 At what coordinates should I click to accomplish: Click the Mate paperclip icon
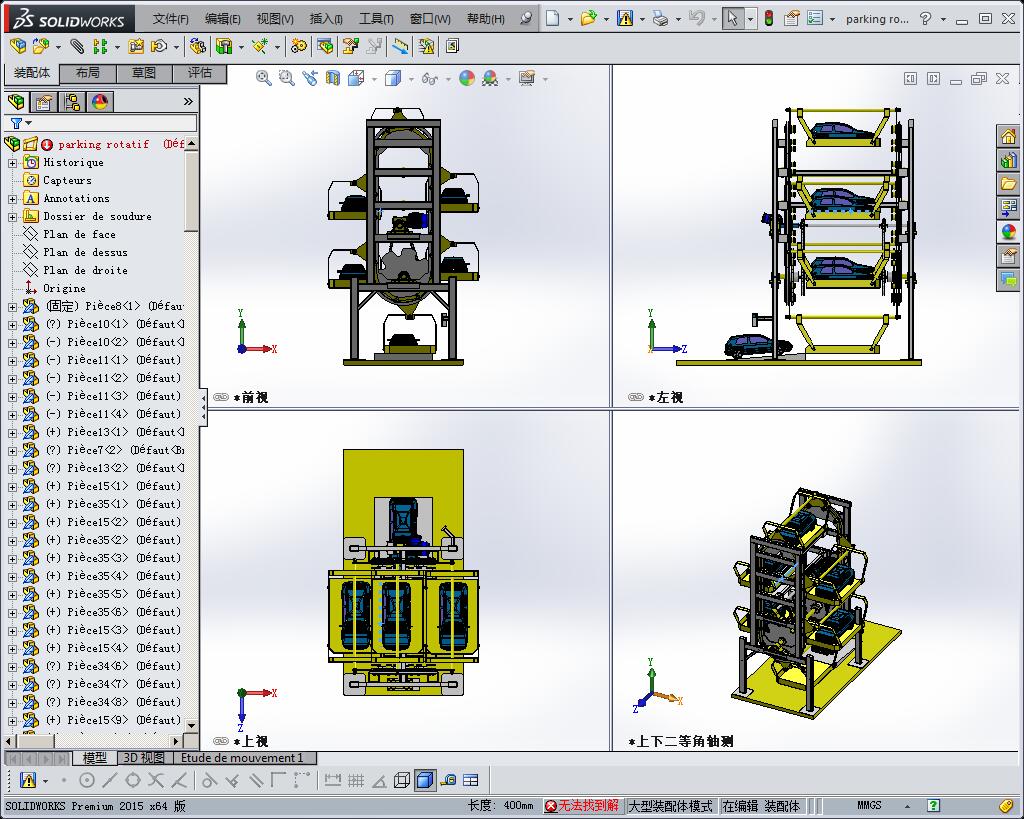pos(77,46)
